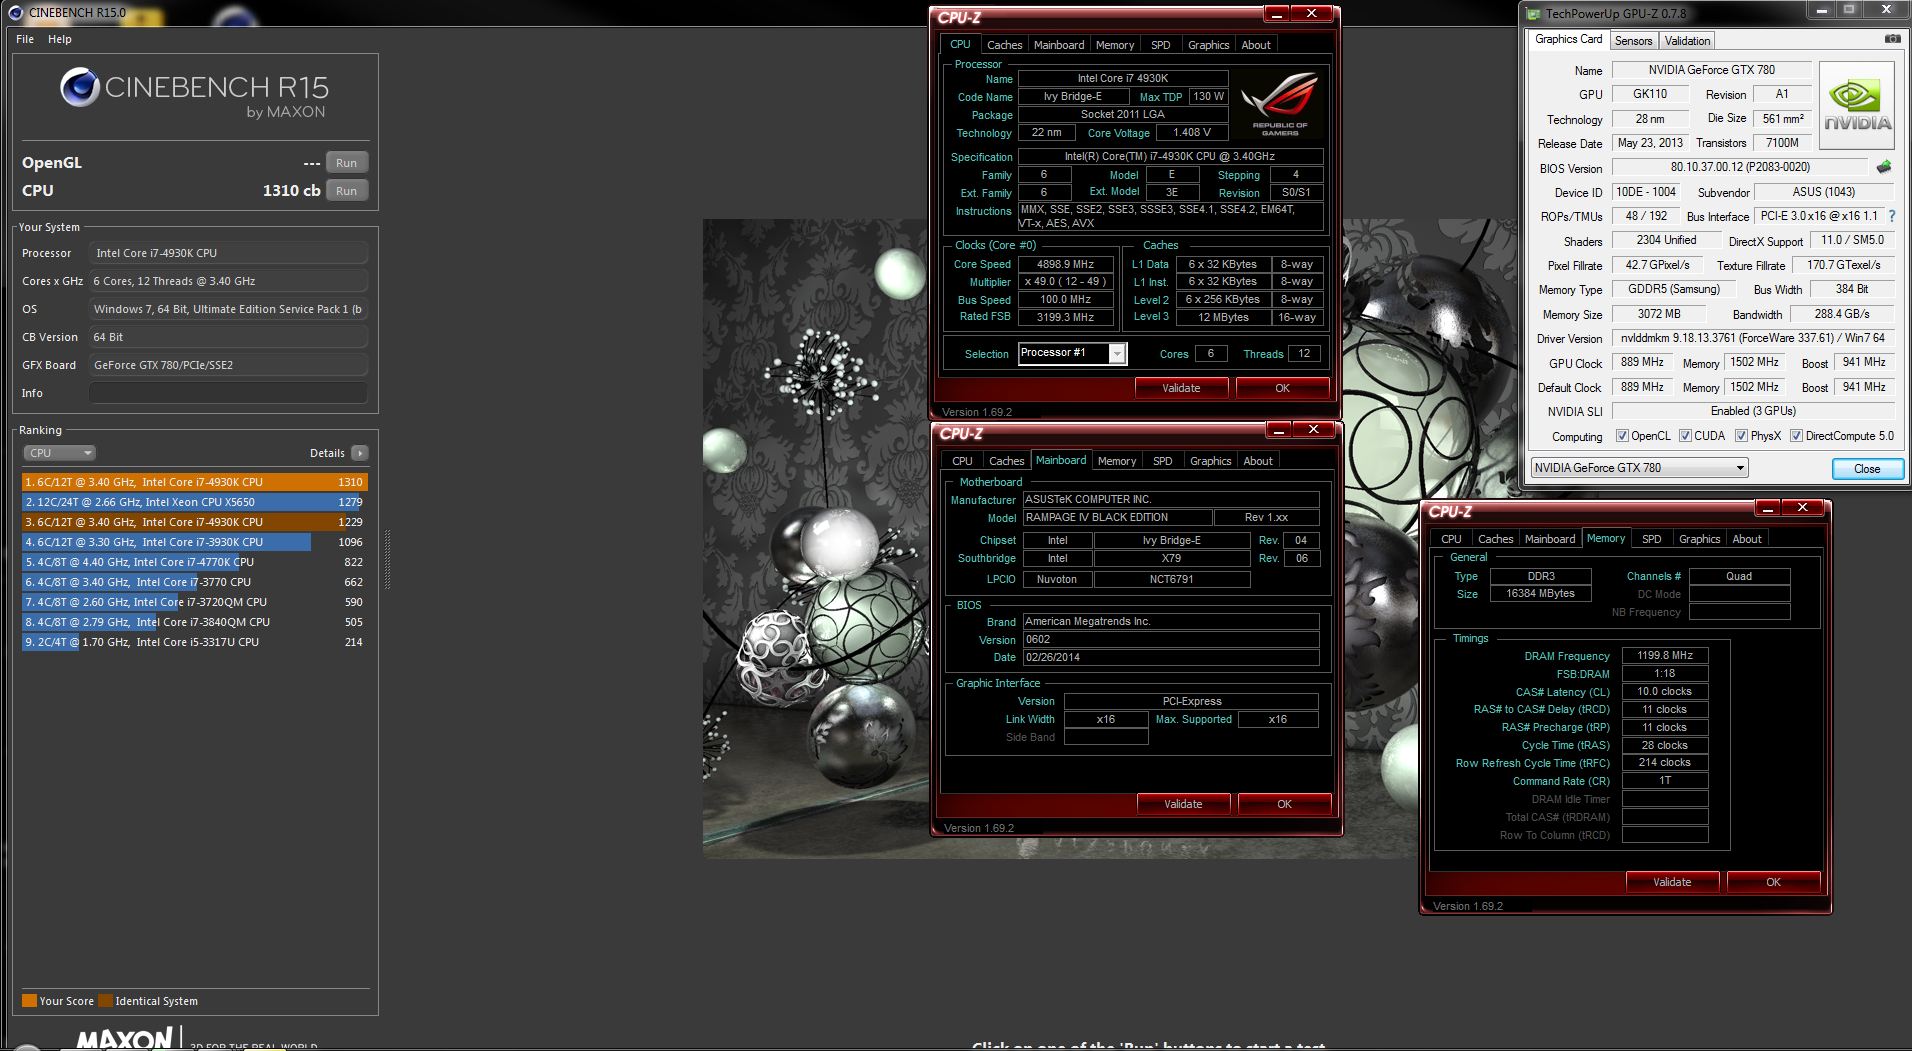This screenshot has width=1912, height=1051.
Task: Select ranking row i7-4770K CPU 822
Action: (195, 562)
